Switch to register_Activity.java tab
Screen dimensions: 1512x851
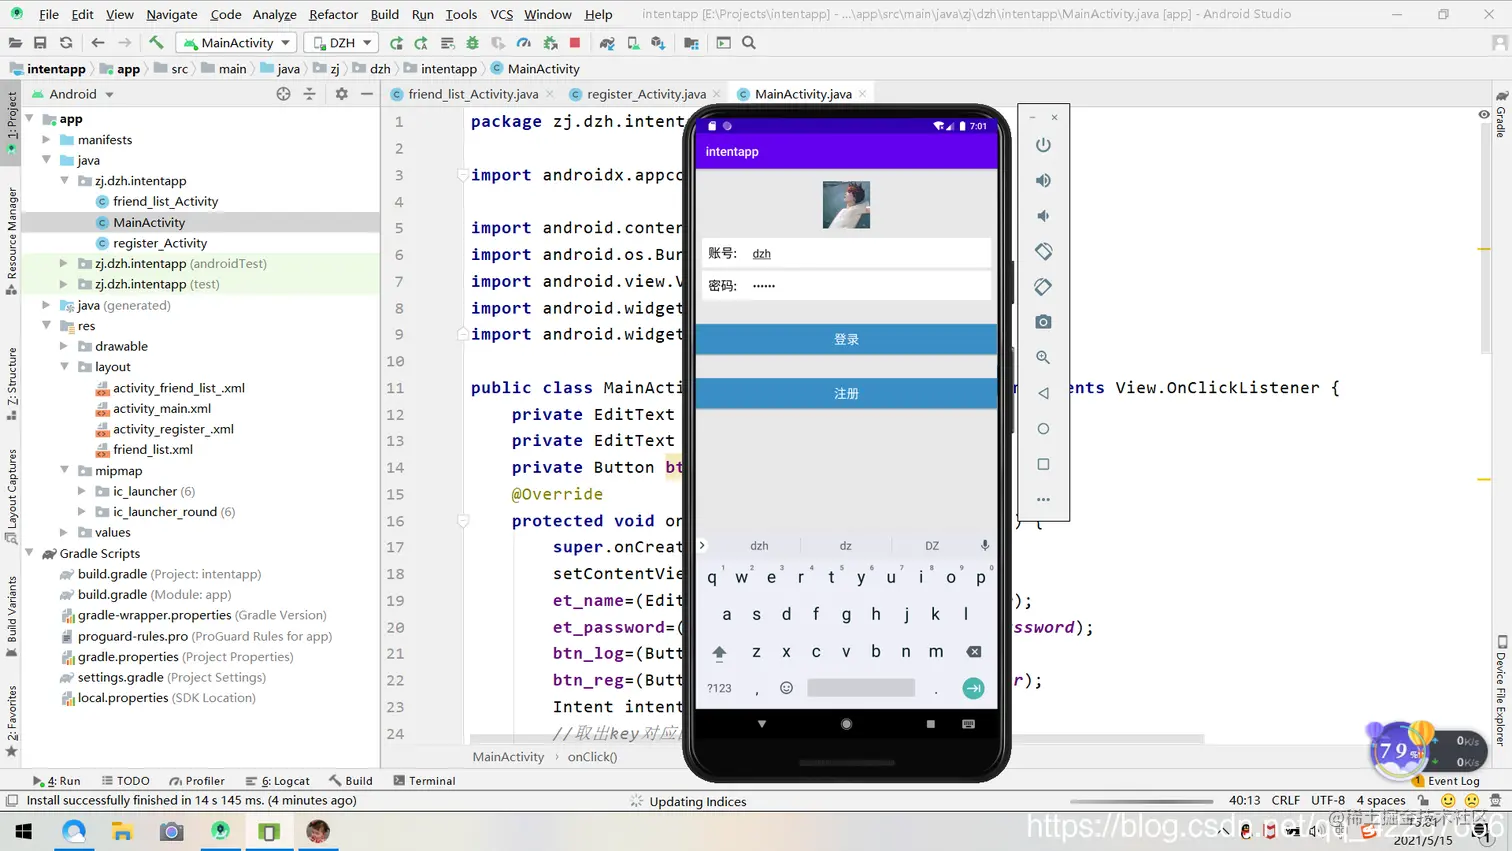[646, 94]
